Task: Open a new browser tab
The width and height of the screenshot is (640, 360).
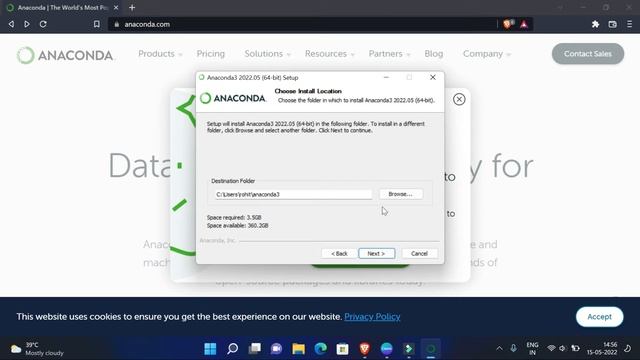Action: click(x=132, y=7)
